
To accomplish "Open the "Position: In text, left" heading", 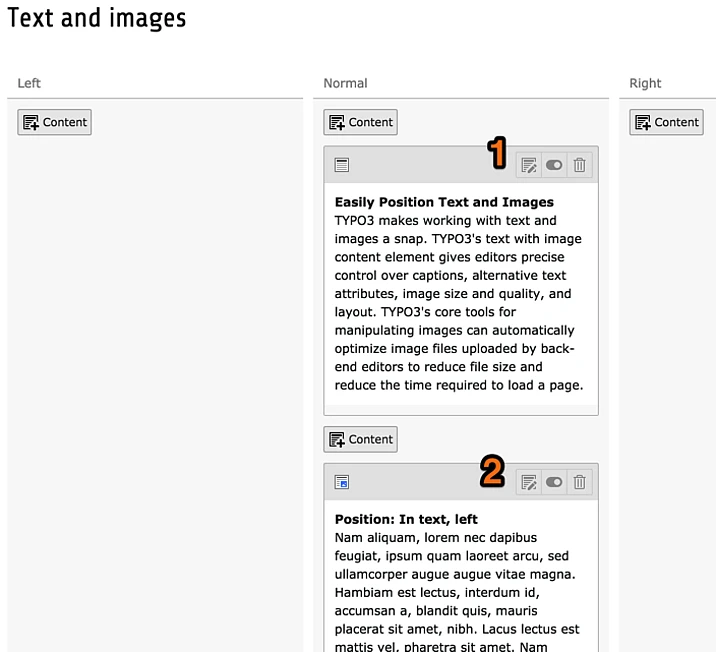I will [406, 519].
